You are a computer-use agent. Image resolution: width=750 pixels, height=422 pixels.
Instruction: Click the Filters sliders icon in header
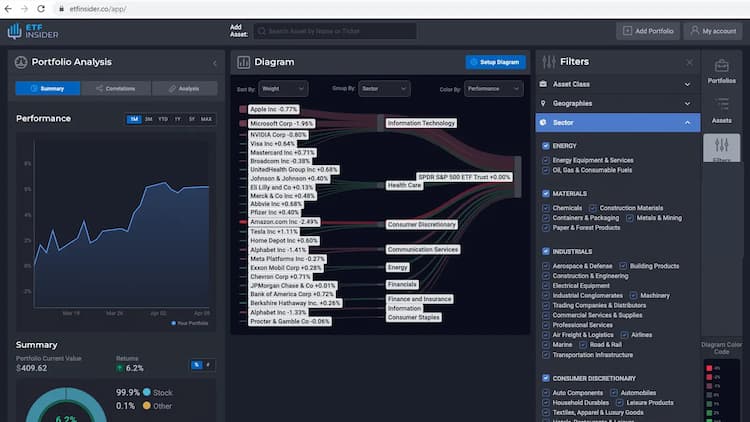click(549, 62)
